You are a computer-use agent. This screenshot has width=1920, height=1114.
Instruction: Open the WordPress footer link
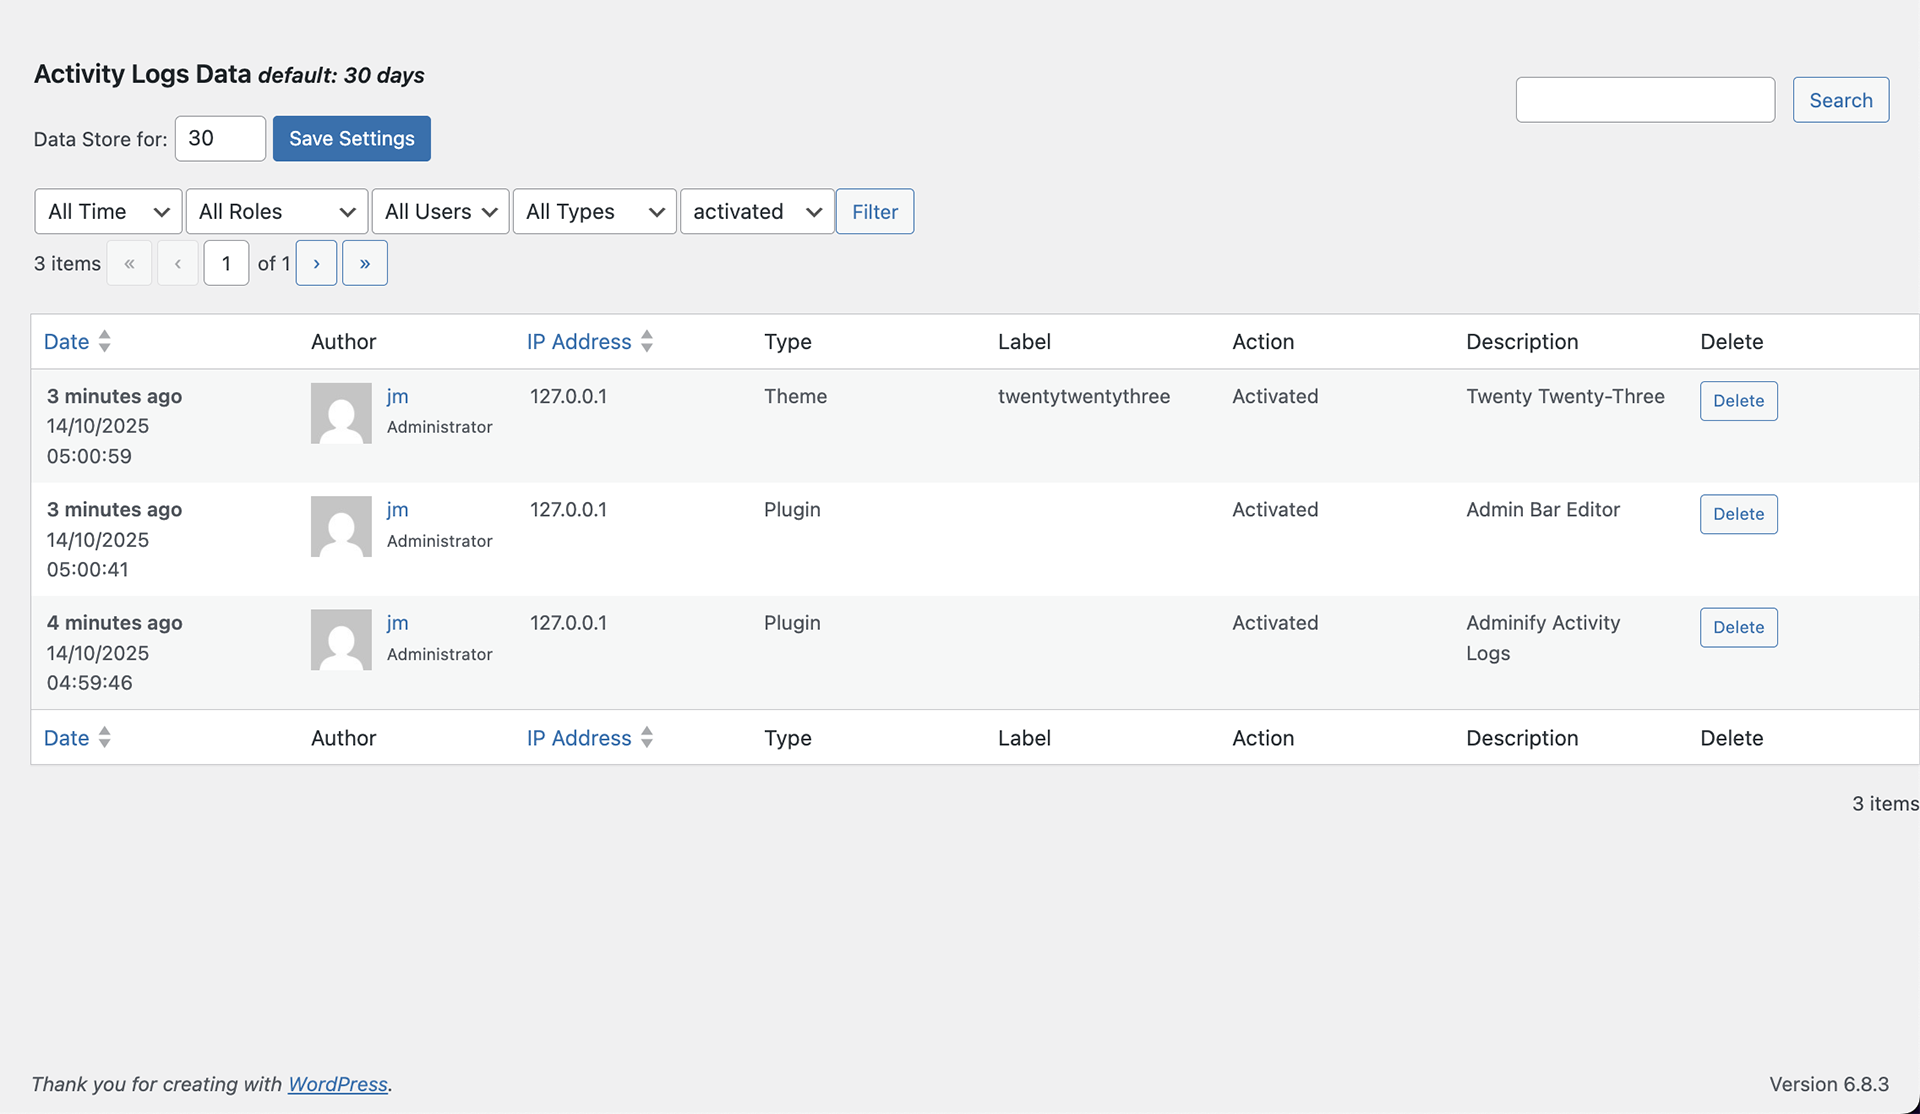(338, 1084)
